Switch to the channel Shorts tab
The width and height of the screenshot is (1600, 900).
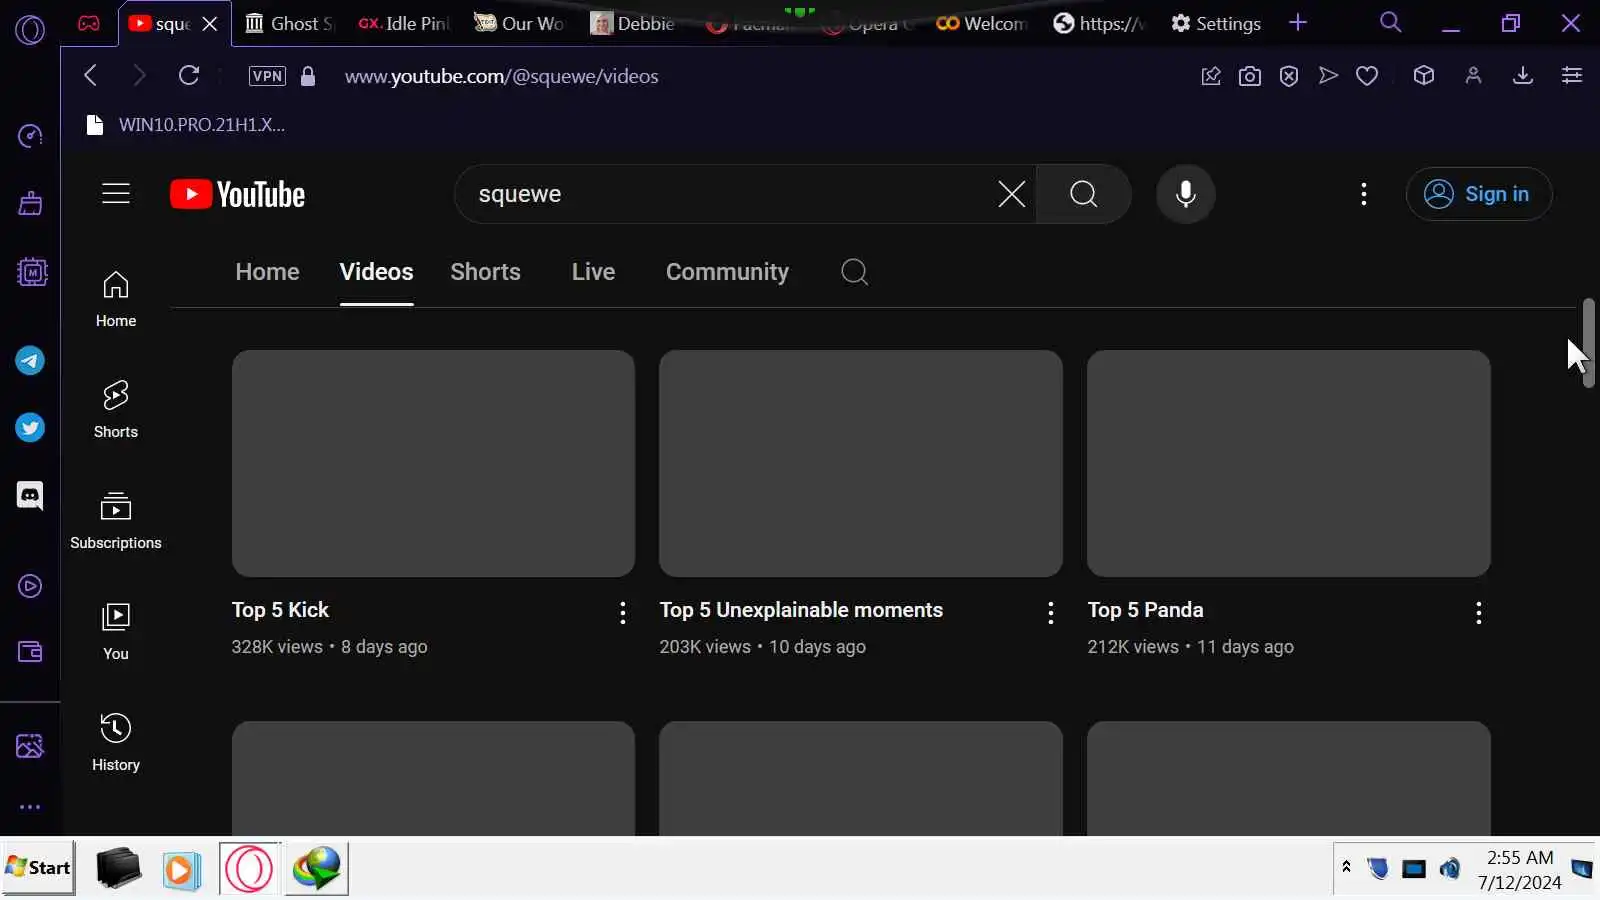pos(486,272)
